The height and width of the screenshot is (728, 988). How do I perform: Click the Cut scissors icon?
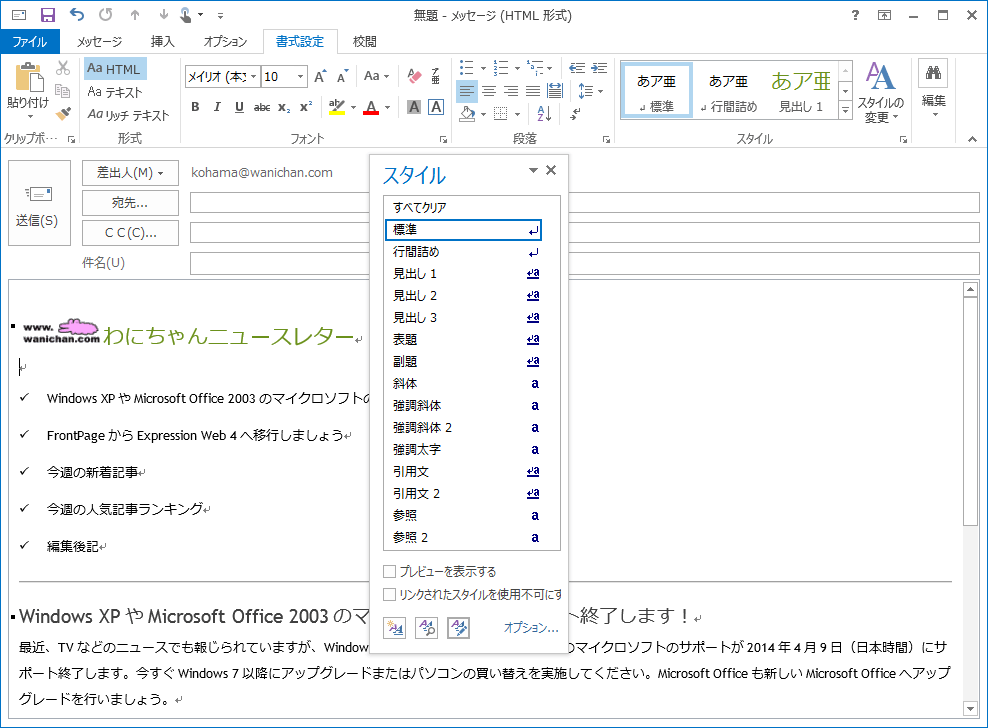[63, 67]
